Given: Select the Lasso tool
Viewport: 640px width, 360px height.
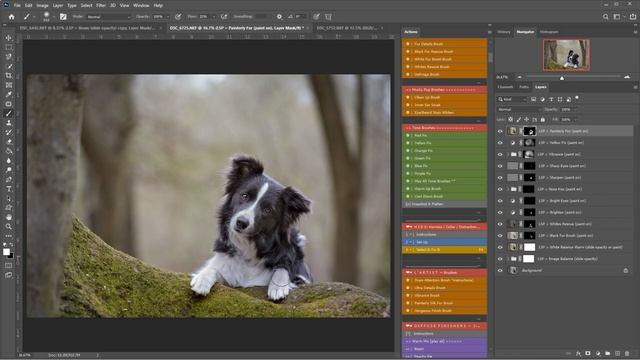Looking at the screenshot, I should tap(9, 57).
